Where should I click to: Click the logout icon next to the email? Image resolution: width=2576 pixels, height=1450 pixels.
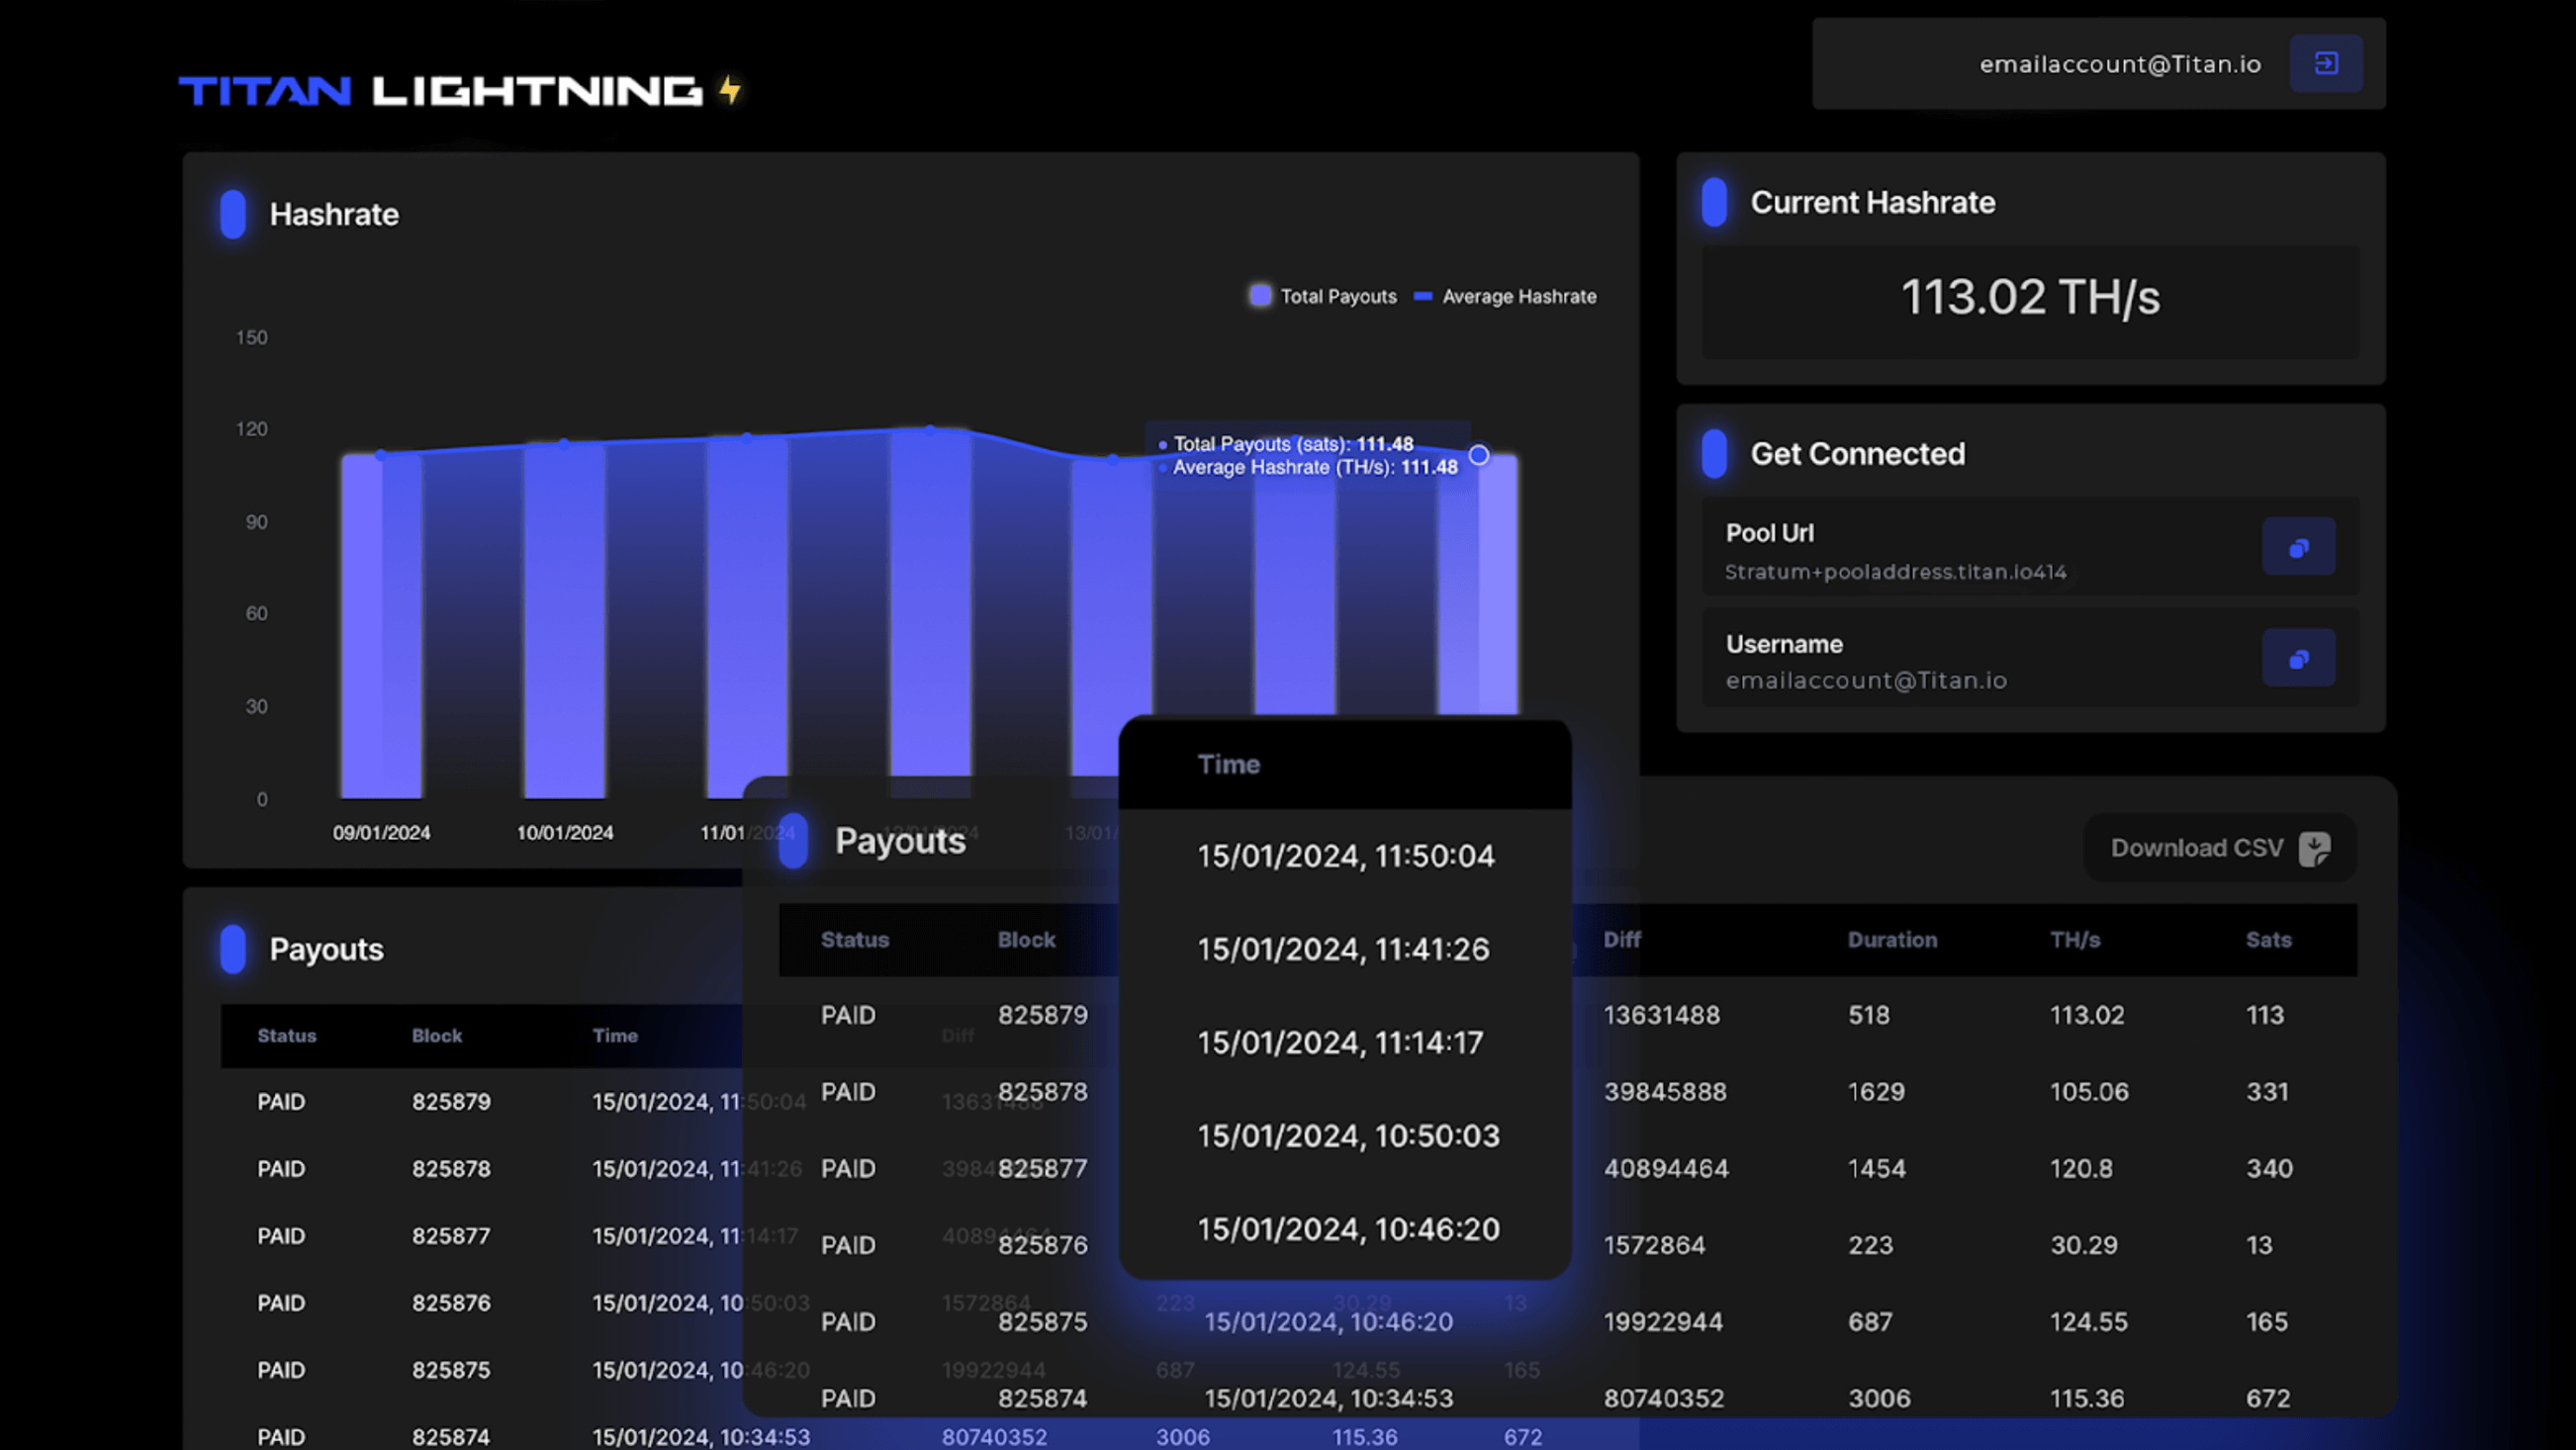[2326, 64]
